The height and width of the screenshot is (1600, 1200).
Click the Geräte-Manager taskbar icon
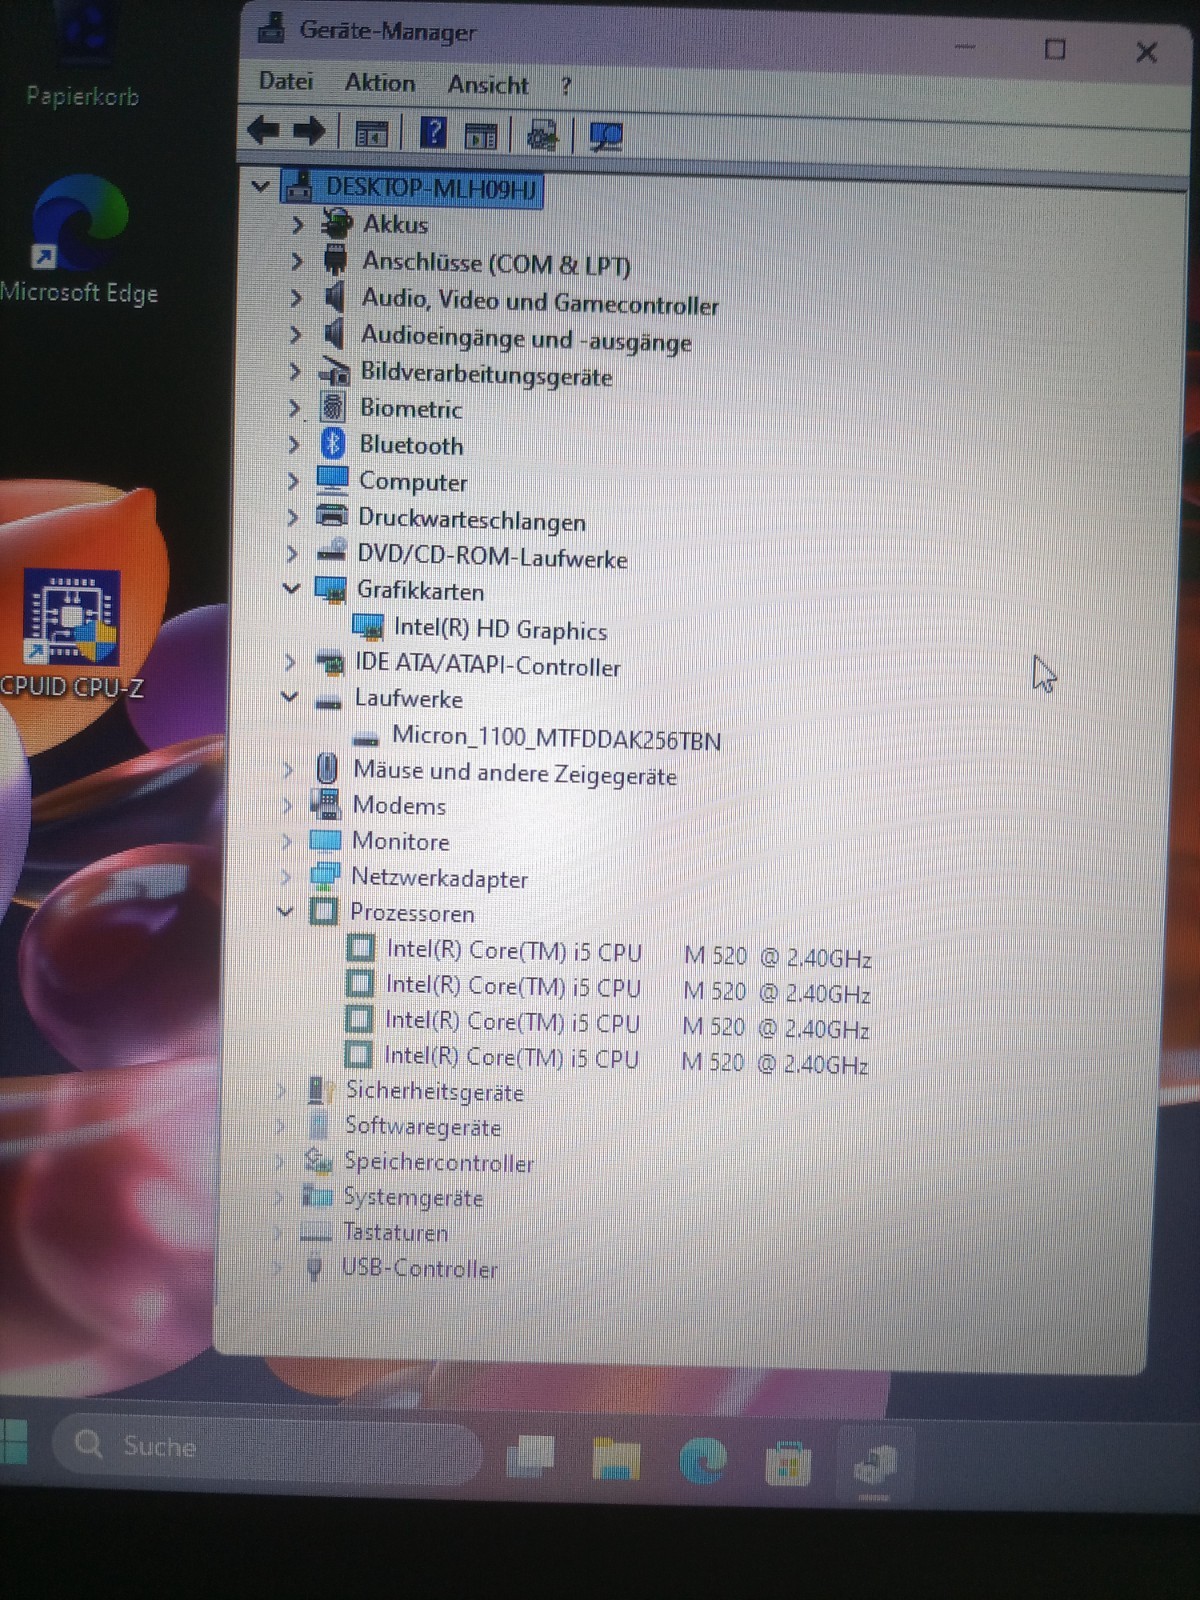click(875, 1466)
